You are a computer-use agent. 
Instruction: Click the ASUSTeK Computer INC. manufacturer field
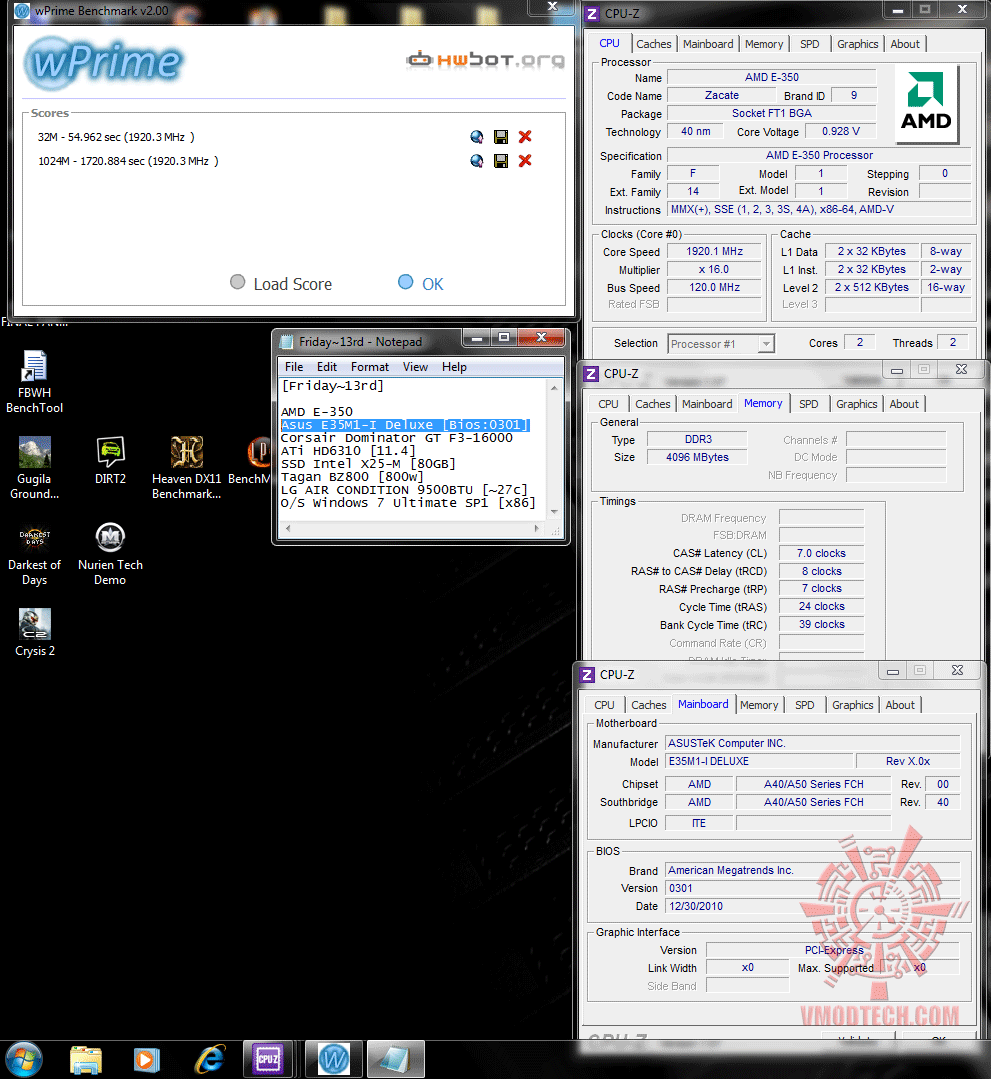click(812, 743)
